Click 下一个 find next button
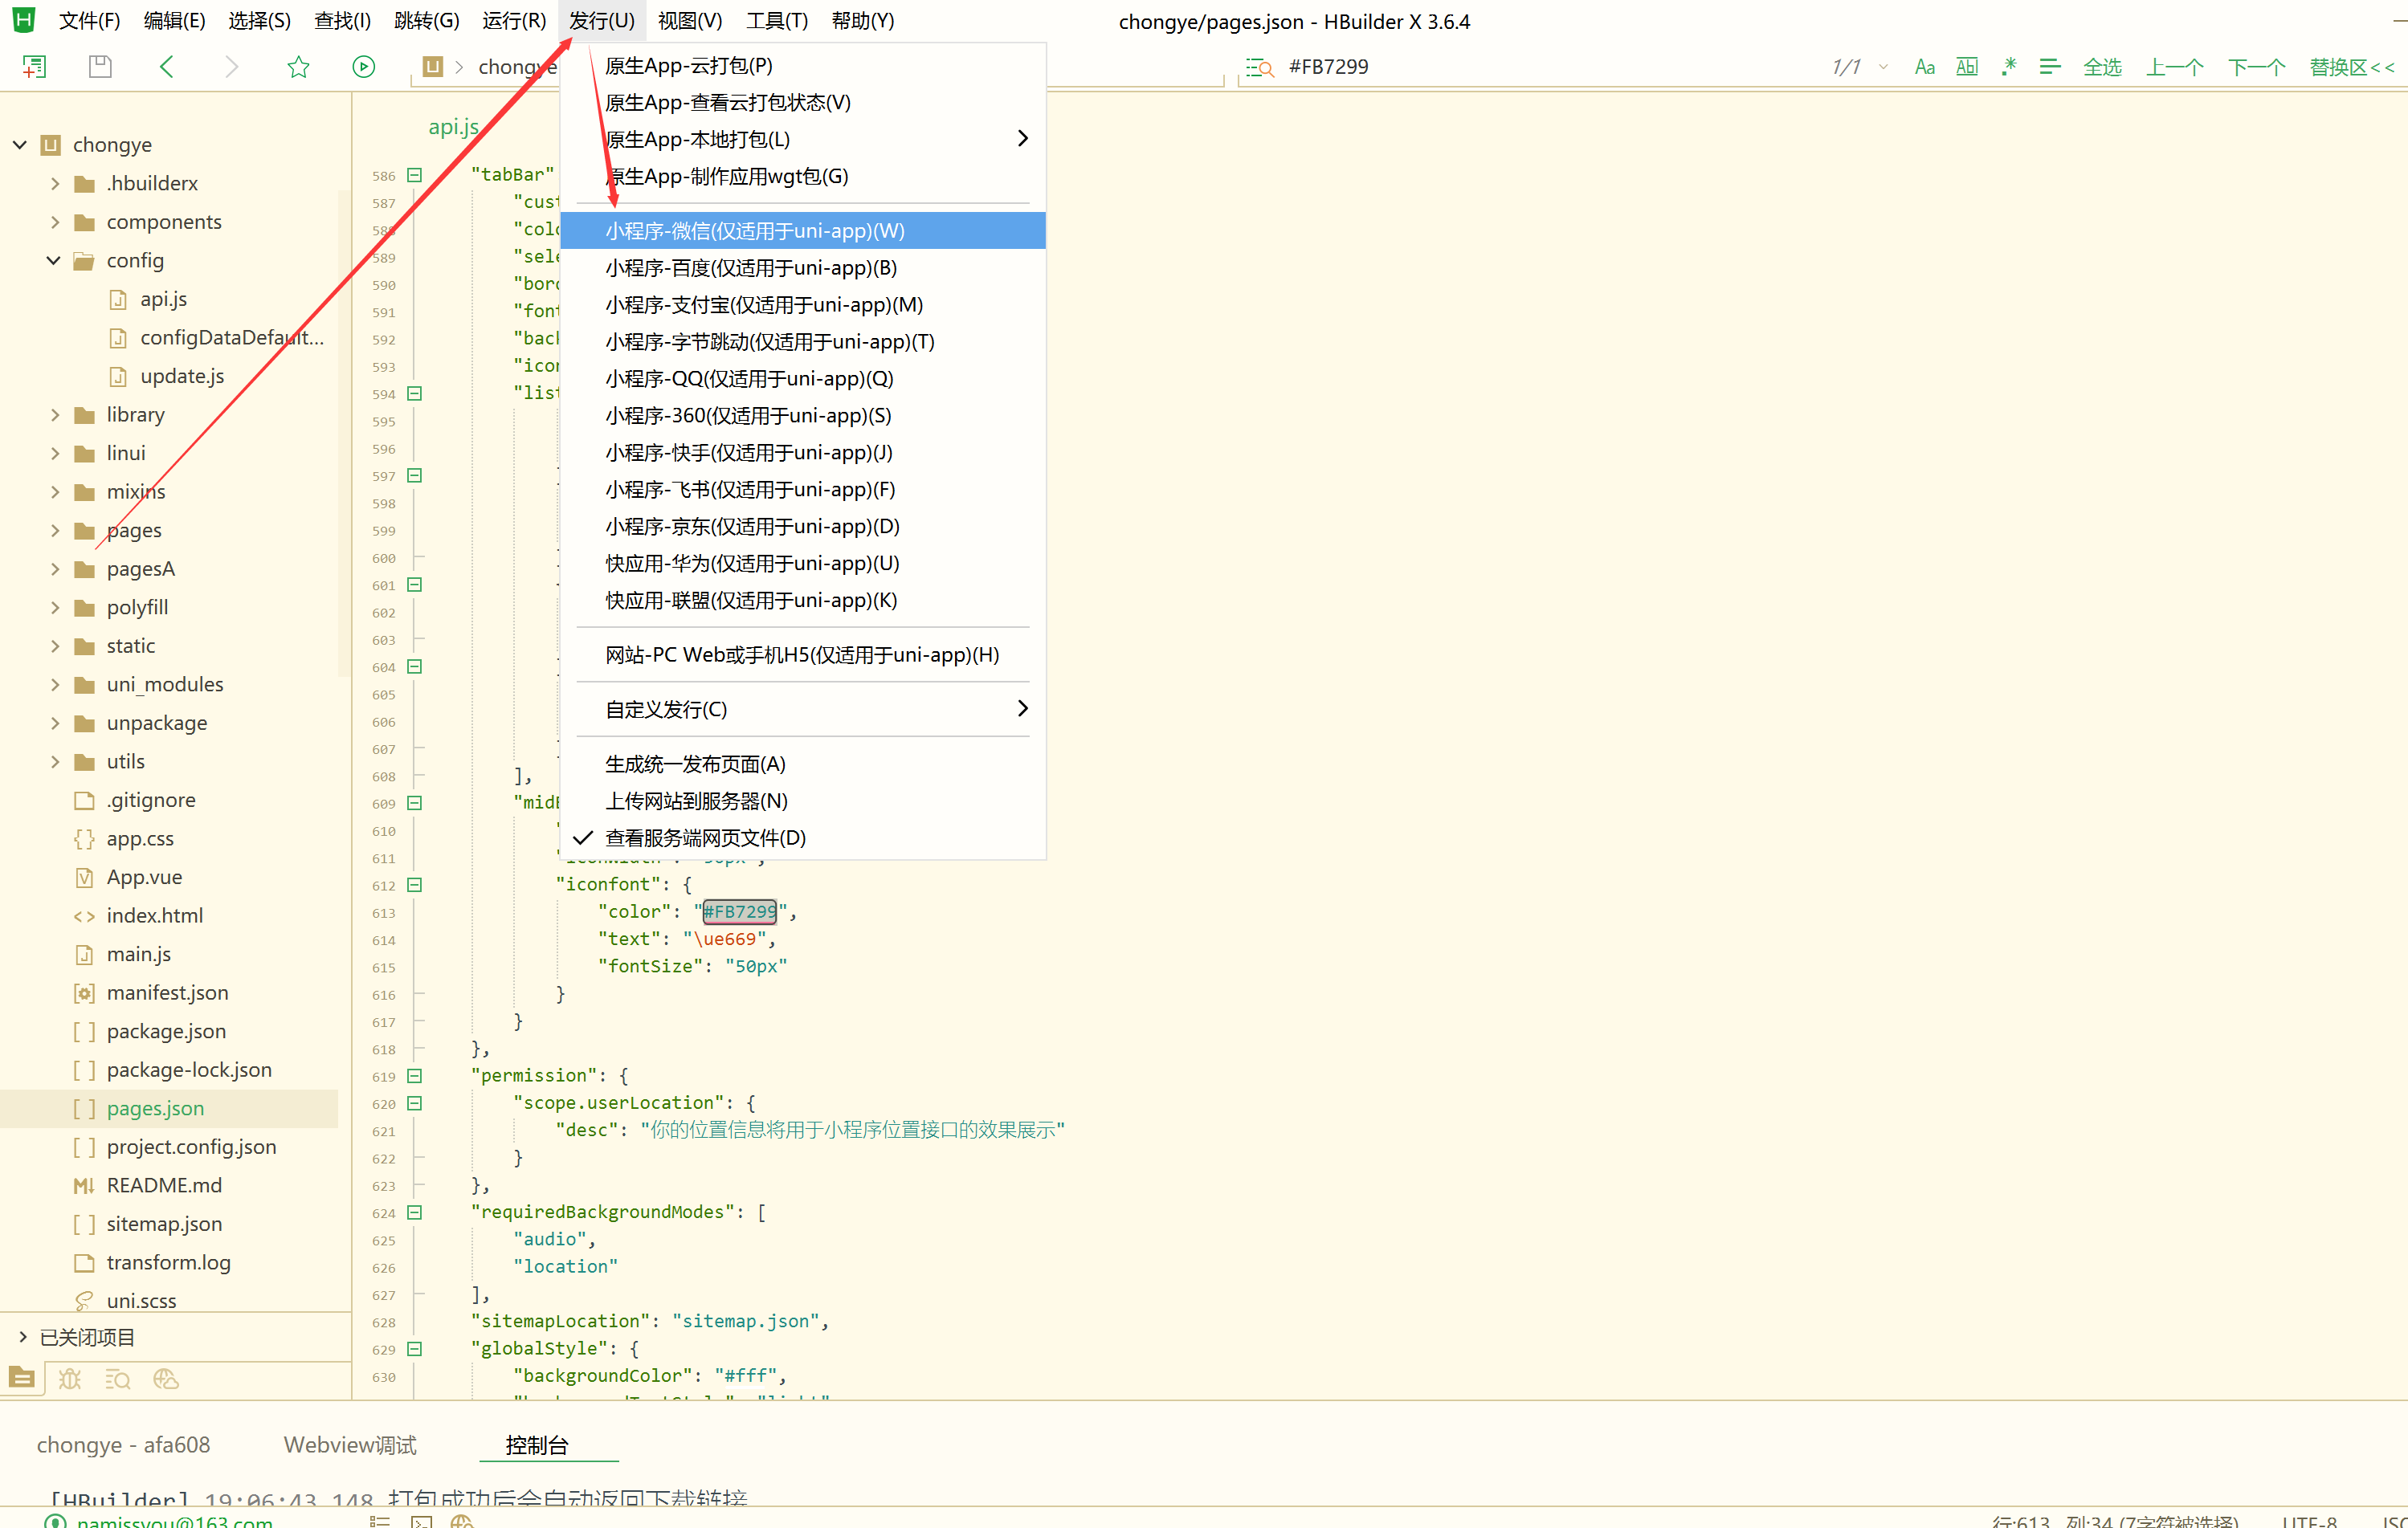Image resolution: width=2408 pixels, height=1528 pixels. pyautogui.click(x=2256, y=67)
